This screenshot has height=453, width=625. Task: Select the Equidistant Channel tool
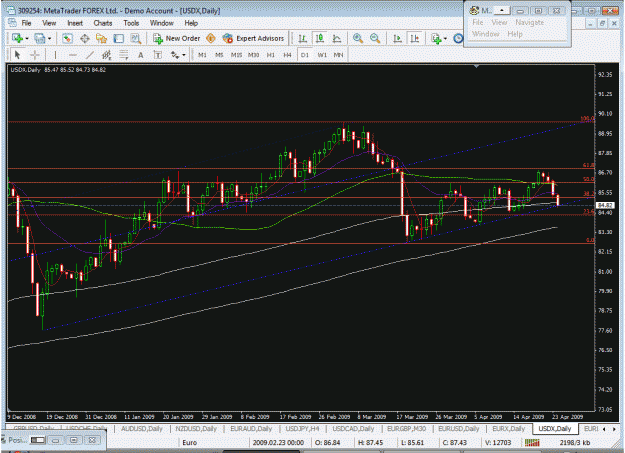pyautogui.click(x=106, y=55)
